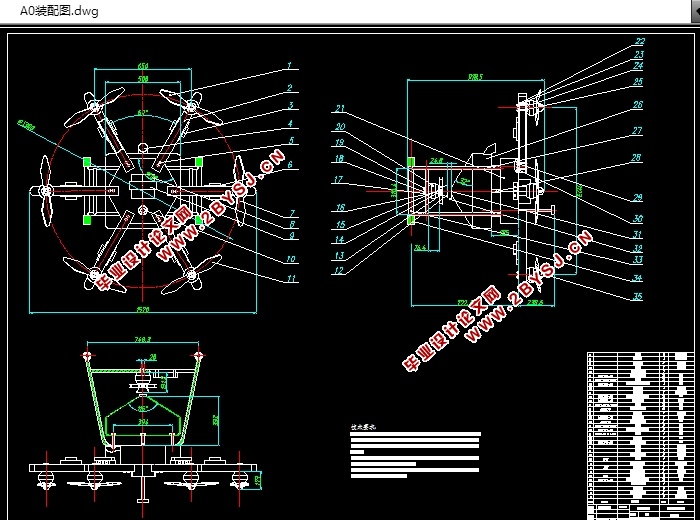700x520 pixels.
Task: Select part callout number 4
Action: point(290,123)
